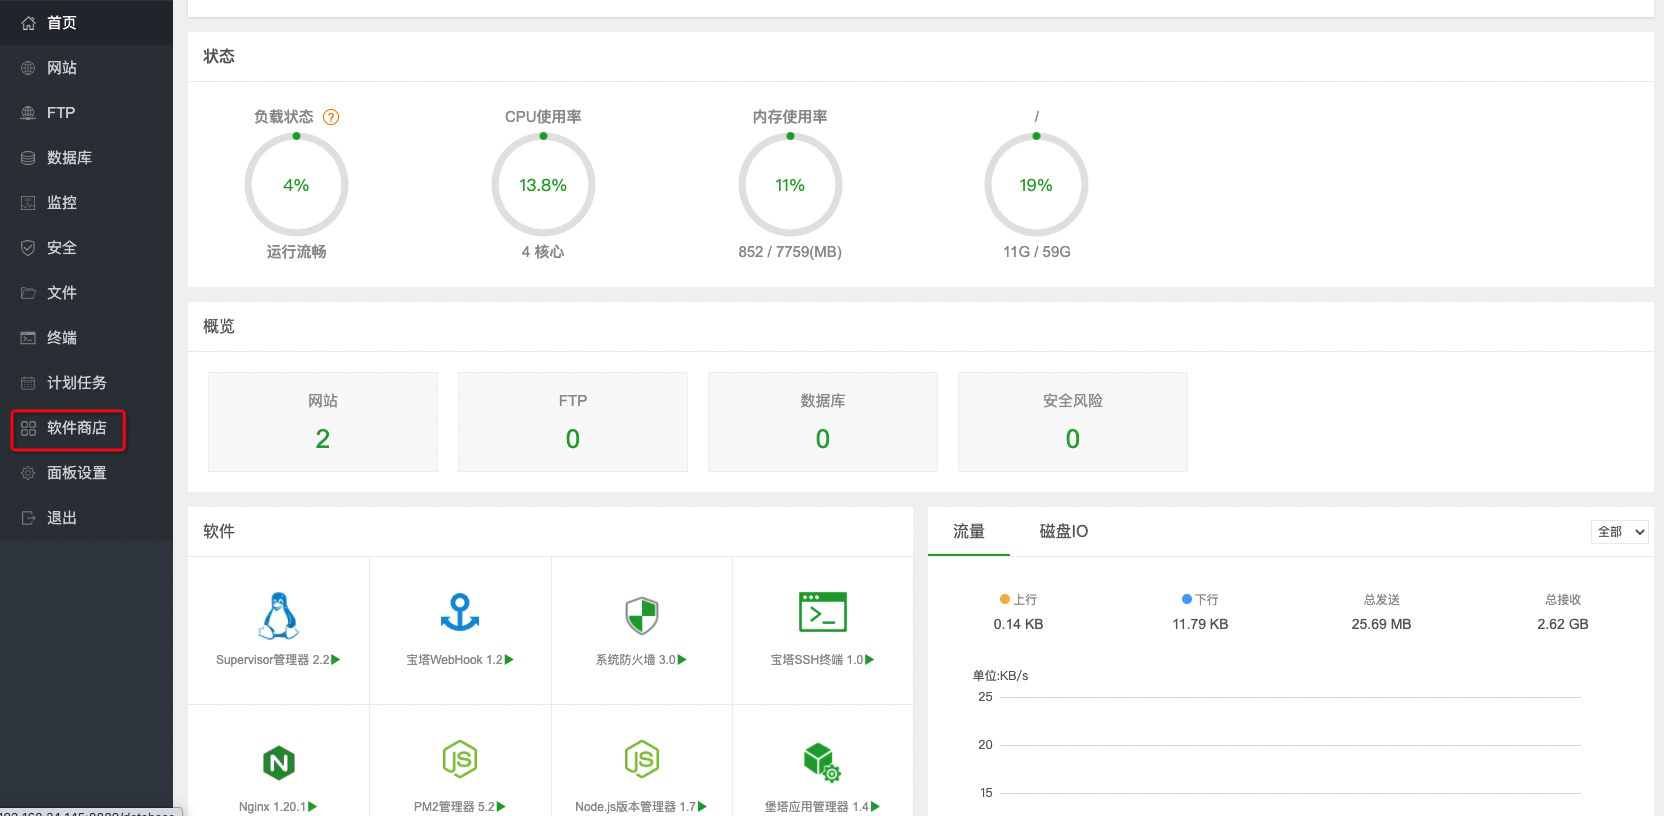The height and width of the screenshot is (816, 1664).
Task: Click the 852 / 7759(MB) memory text
Action: (790, 252)
